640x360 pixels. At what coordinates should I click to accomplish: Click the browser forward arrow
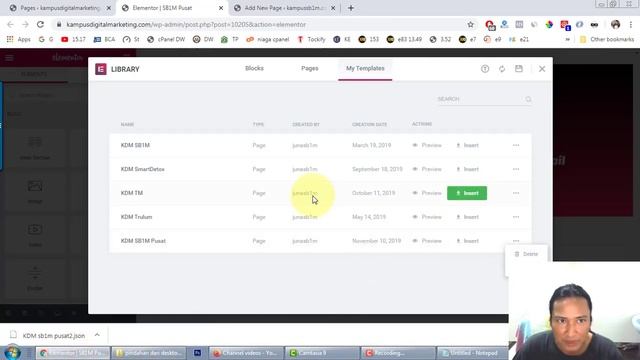pyautogui.click(x=25, y=24)
